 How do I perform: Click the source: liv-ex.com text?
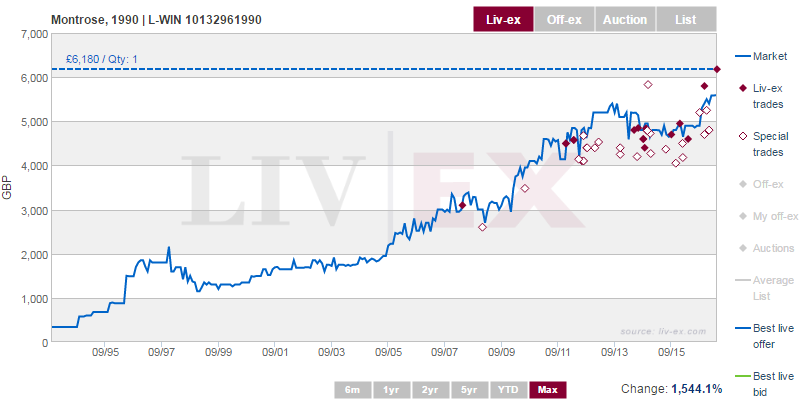pos(663,331)
